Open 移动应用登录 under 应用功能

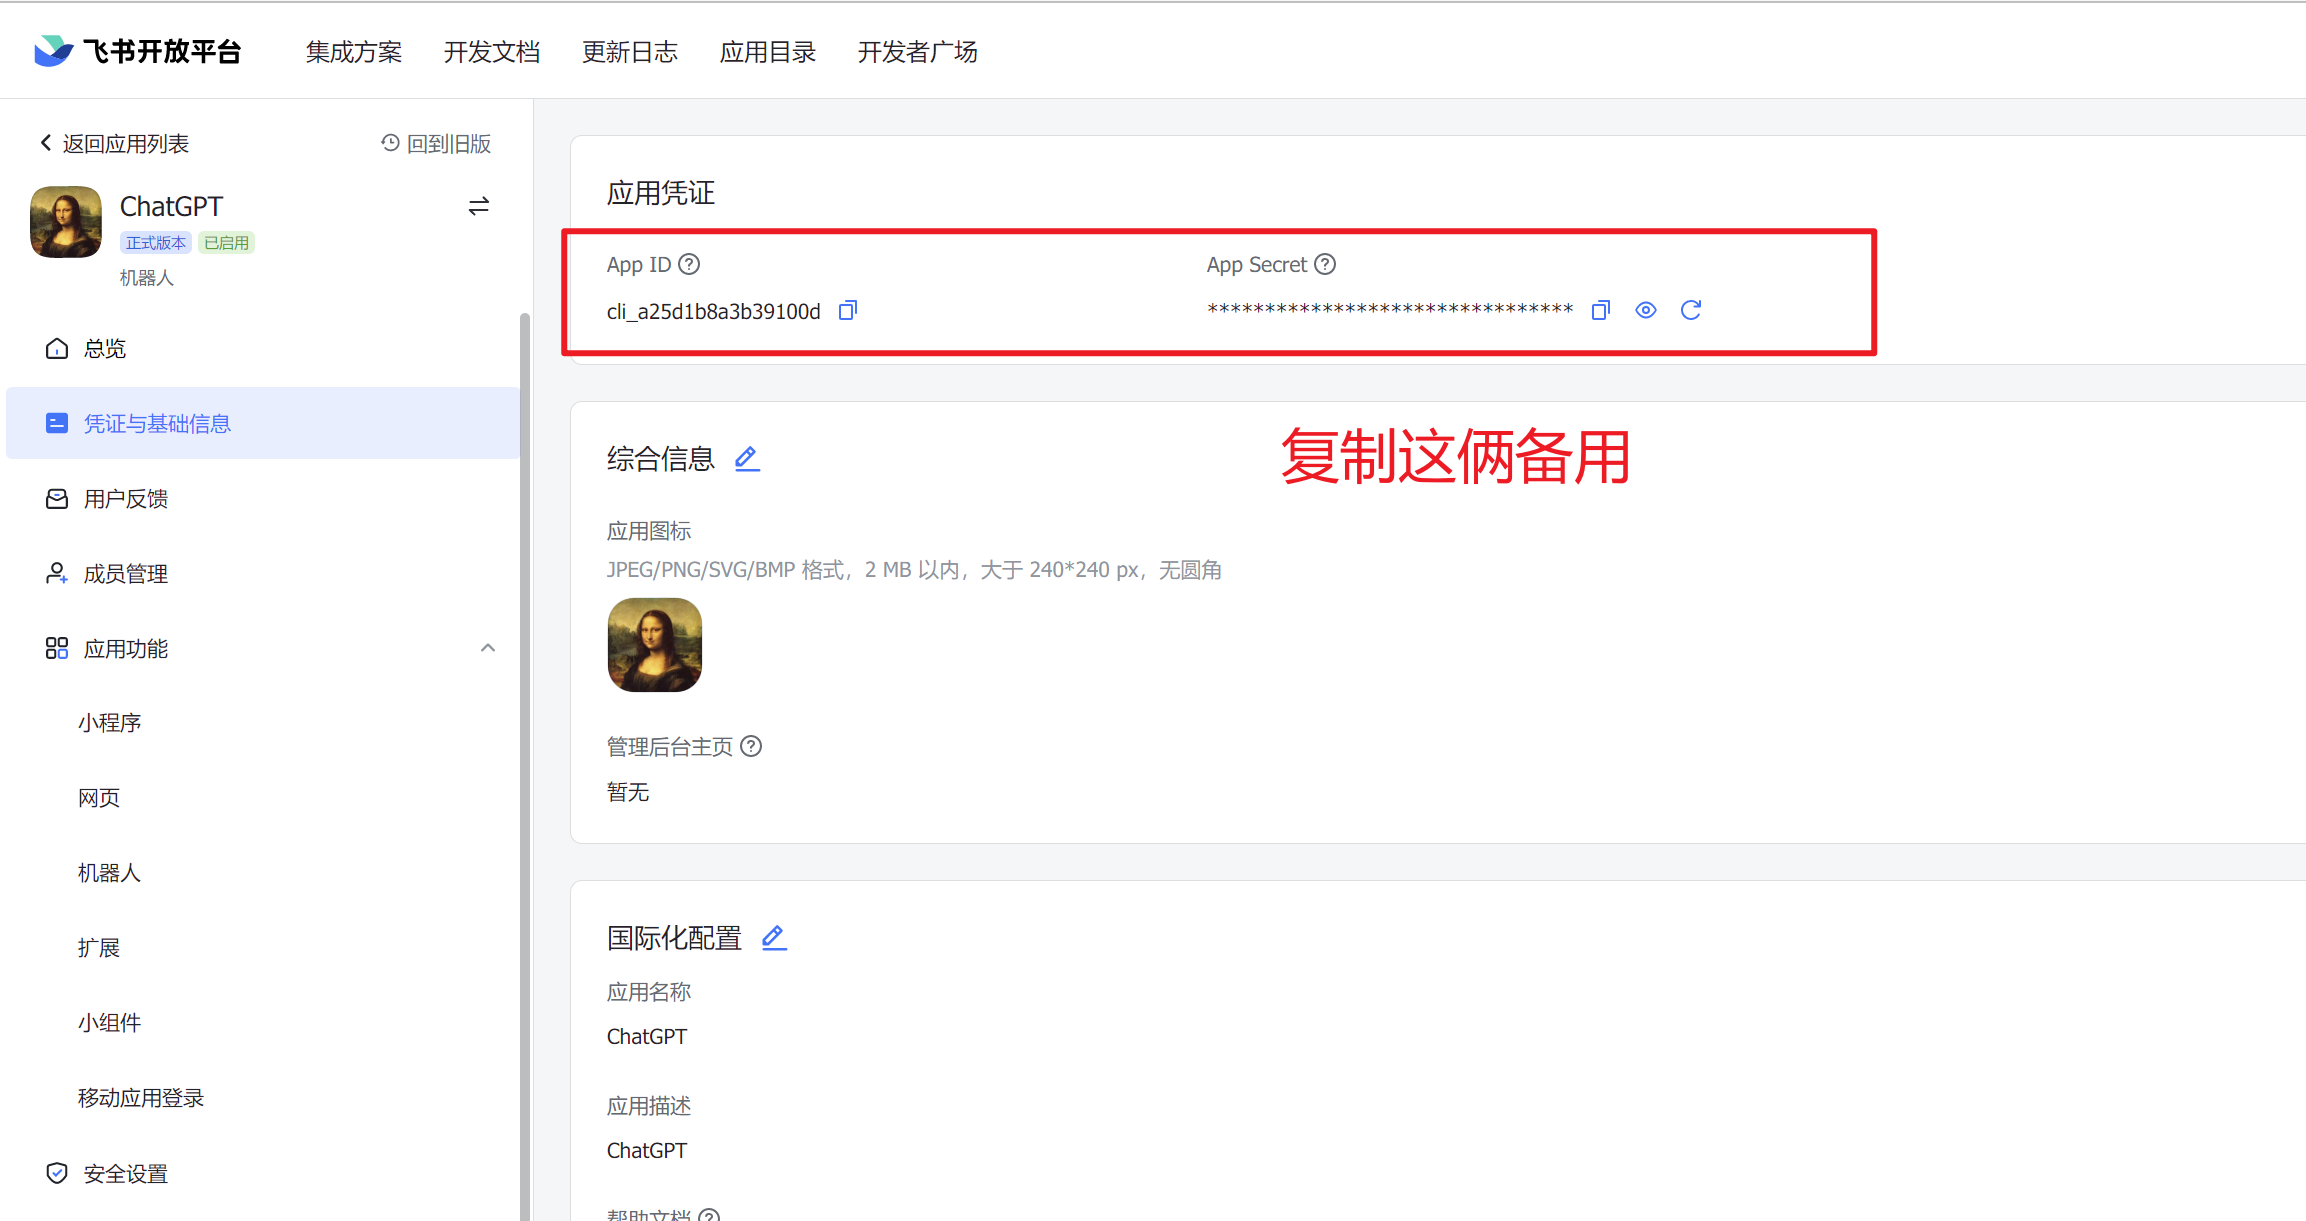(141, 1098)
